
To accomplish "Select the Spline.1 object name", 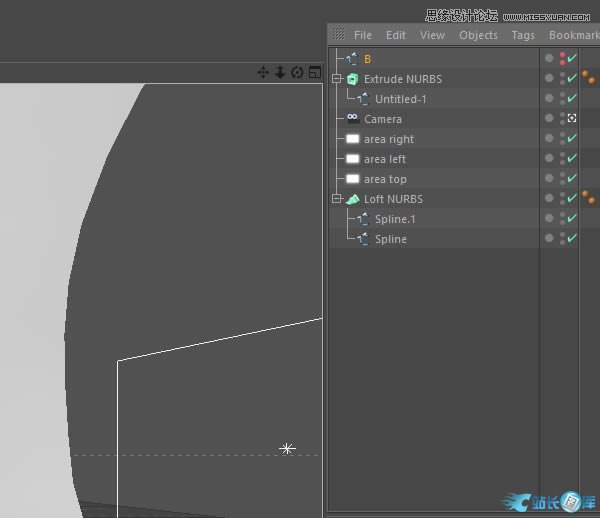I will (x=395, y=219).
